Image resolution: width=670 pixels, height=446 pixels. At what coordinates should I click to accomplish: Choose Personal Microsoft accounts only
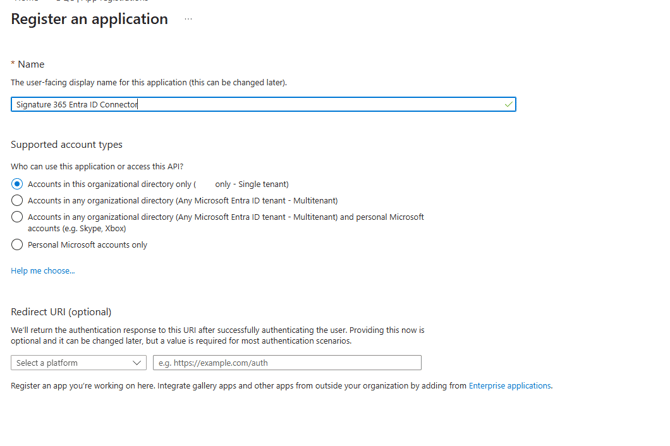point(17,245)
